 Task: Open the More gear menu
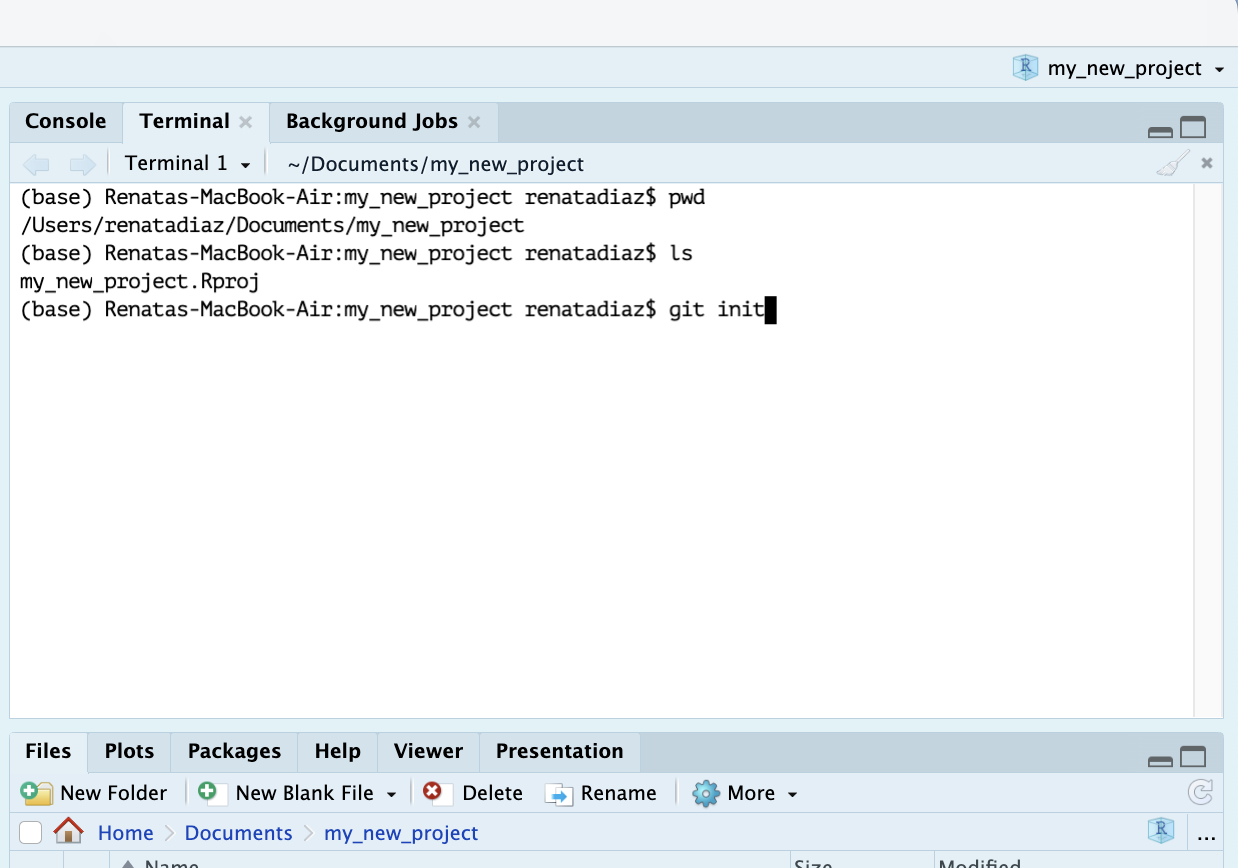[x=746, y=793]
